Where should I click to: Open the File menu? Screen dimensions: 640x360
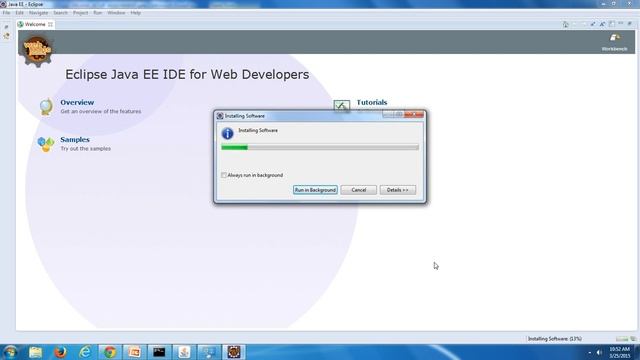pos(7,13)
